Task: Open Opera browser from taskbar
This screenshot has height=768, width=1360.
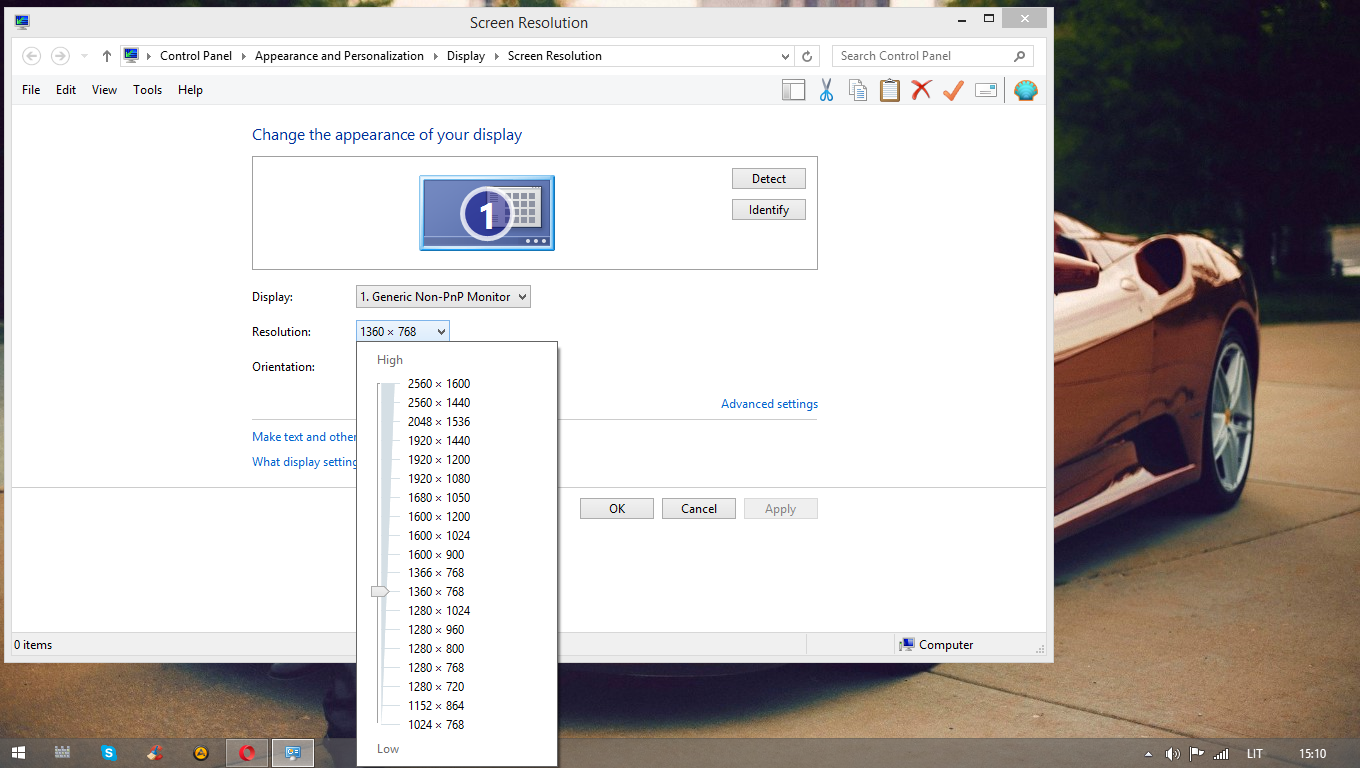Action: coord(247,753)
